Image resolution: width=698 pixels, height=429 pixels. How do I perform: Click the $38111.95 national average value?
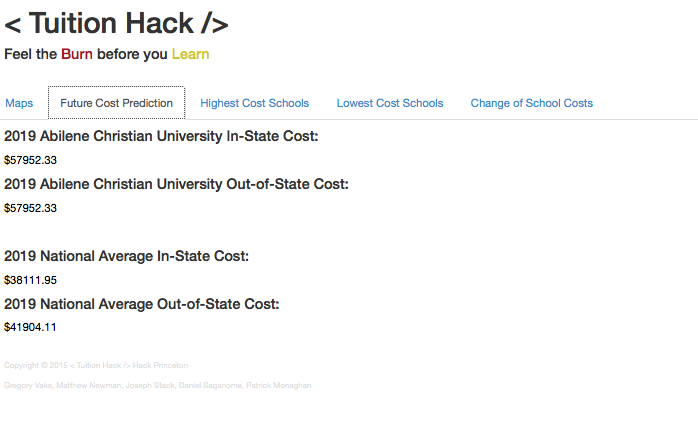coord(30,280)
